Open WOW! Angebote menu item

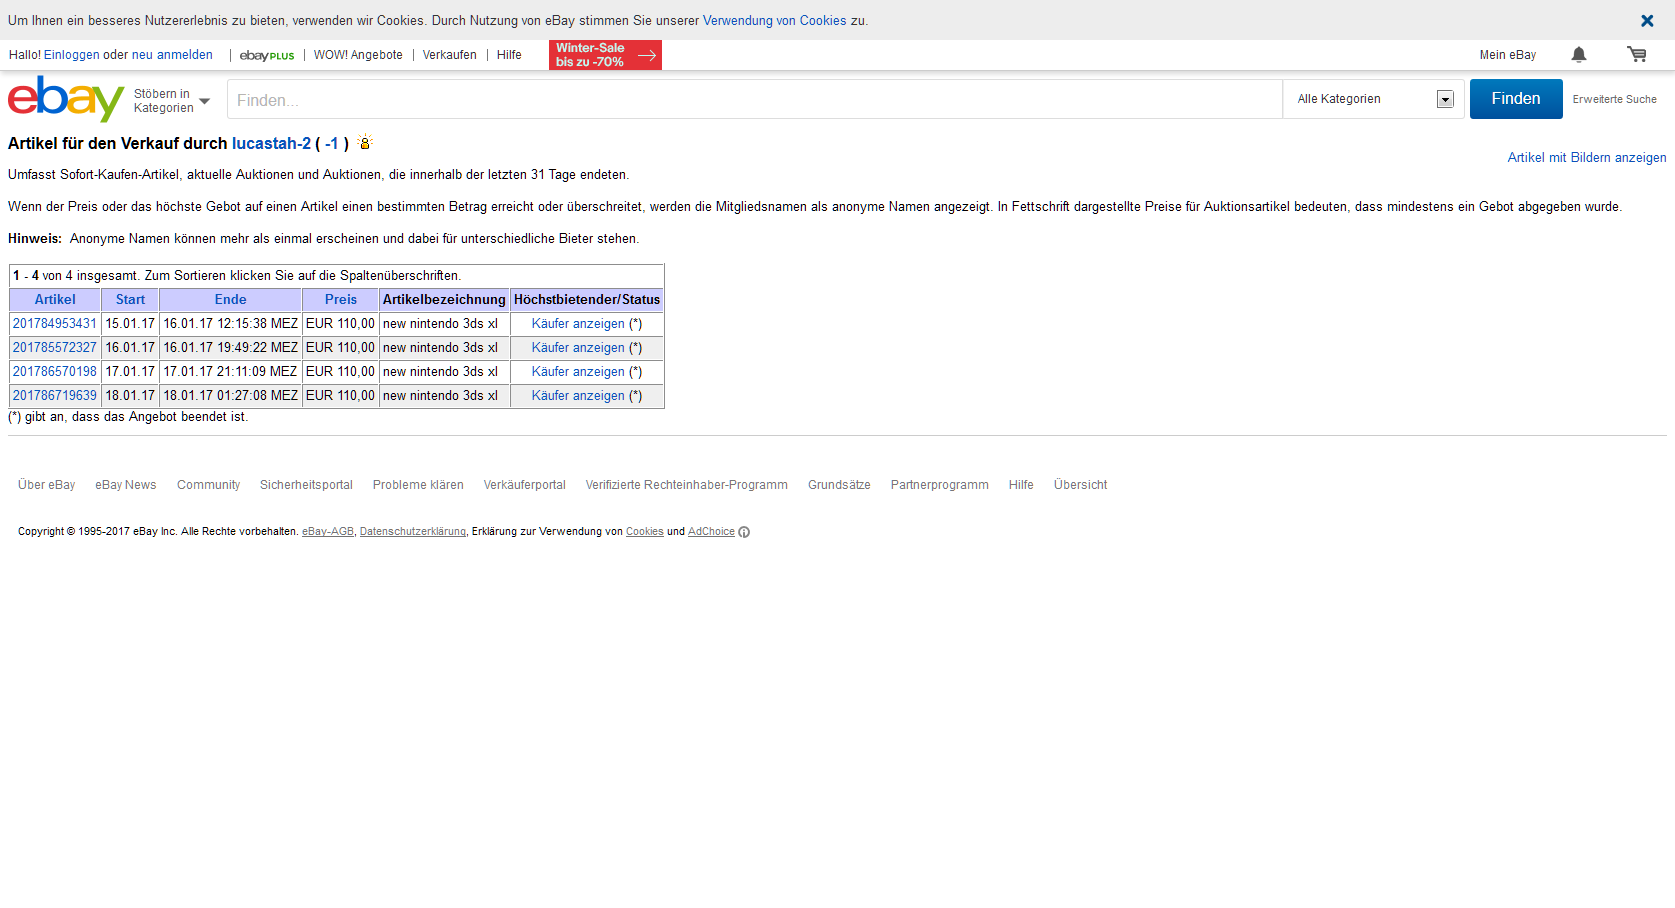pos(358,55)
